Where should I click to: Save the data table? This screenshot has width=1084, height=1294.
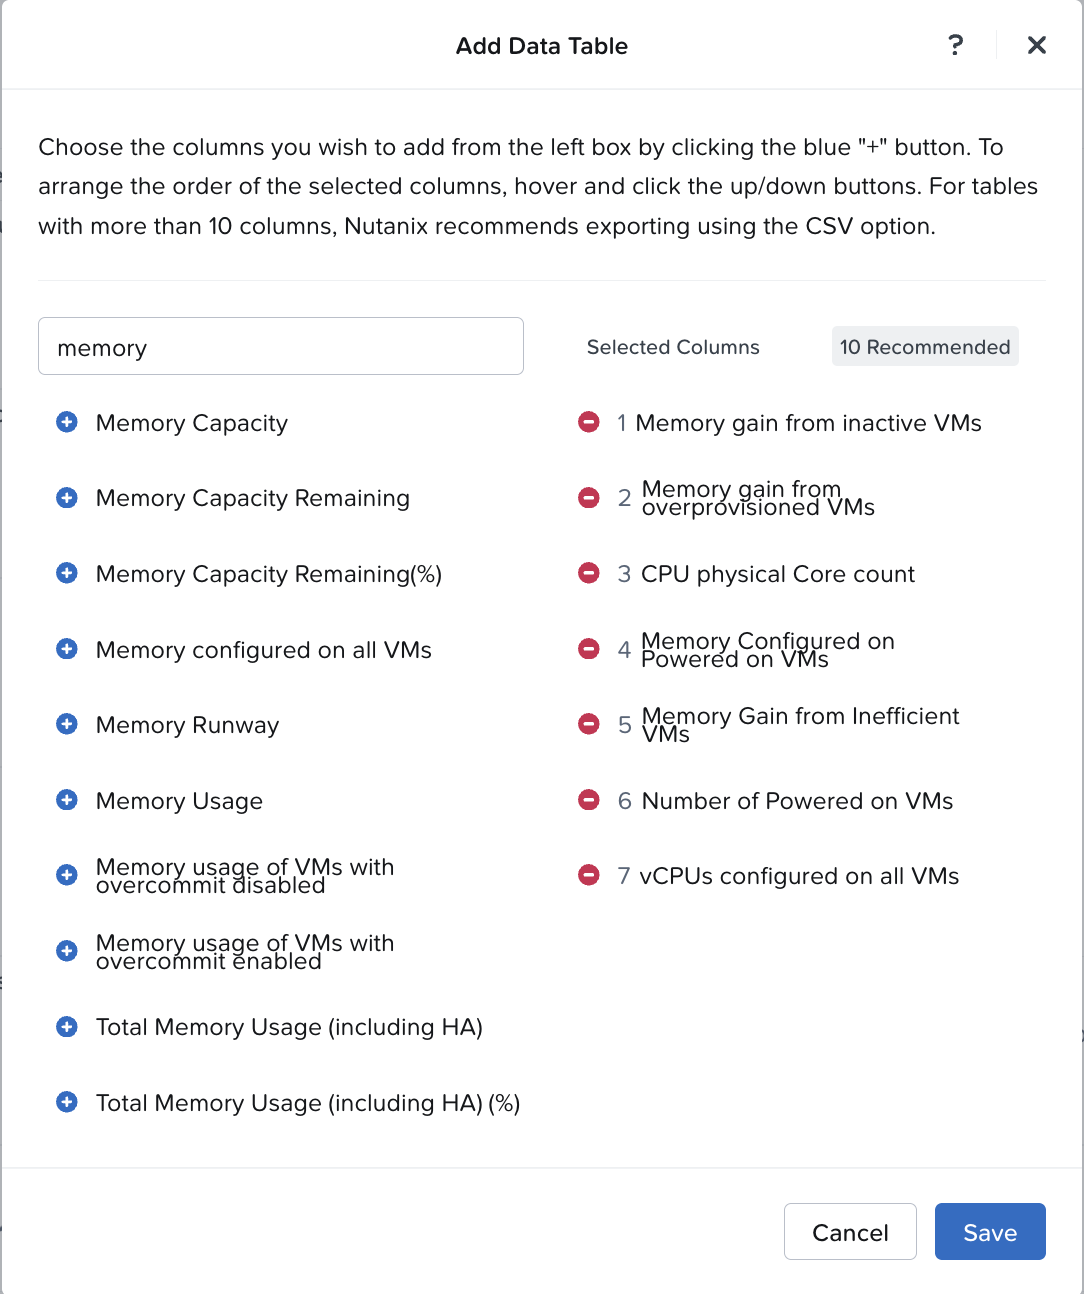click(x=990, y=1232)
